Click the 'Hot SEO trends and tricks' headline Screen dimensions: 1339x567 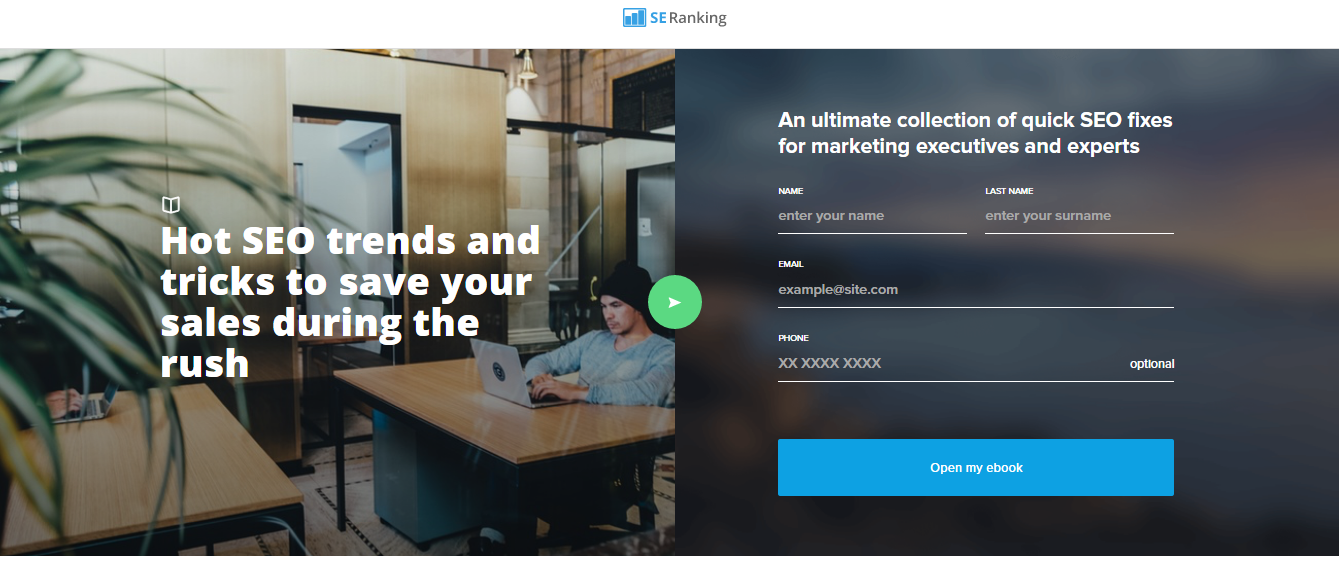pyautogui.click(x=350, y=302)
